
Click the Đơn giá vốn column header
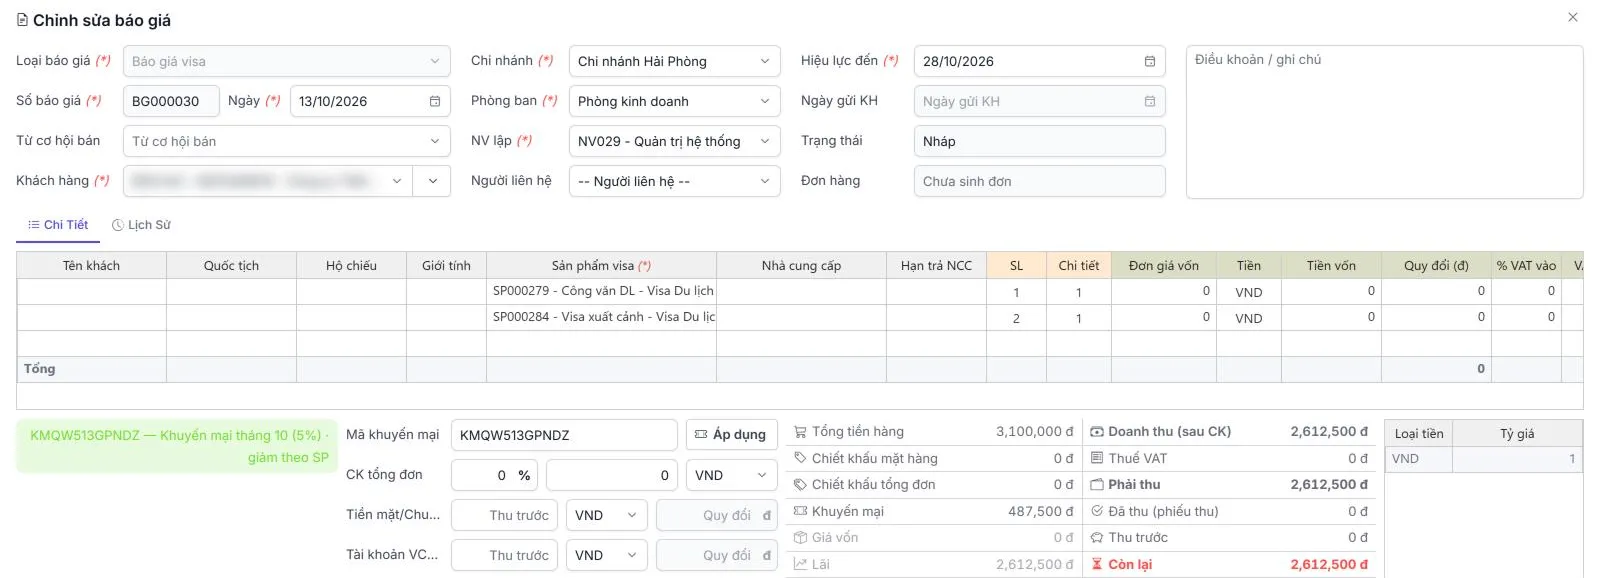pos(1164,265)
